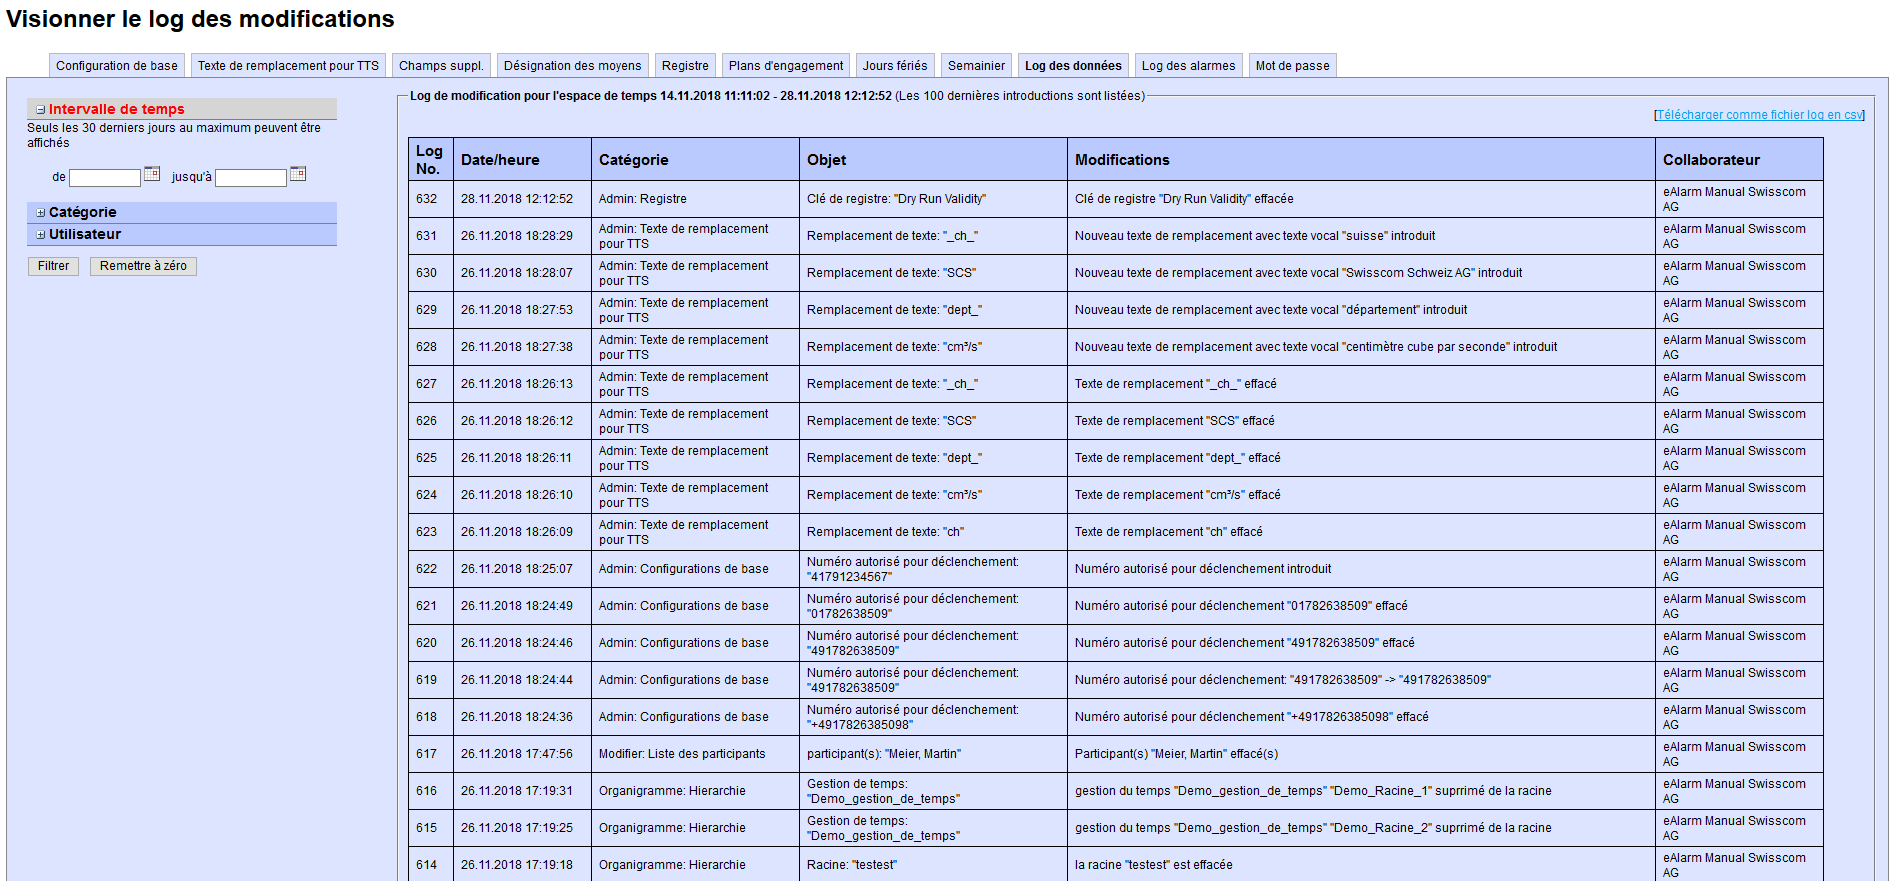Screen dimensions: 1895x881
Task: Select the Log des alarmes tab
Action: 1188,66
